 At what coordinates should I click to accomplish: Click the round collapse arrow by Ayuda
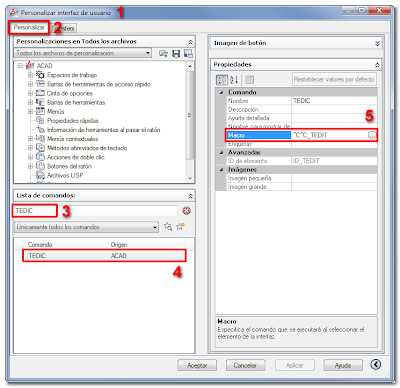click(x=376, y=365)
